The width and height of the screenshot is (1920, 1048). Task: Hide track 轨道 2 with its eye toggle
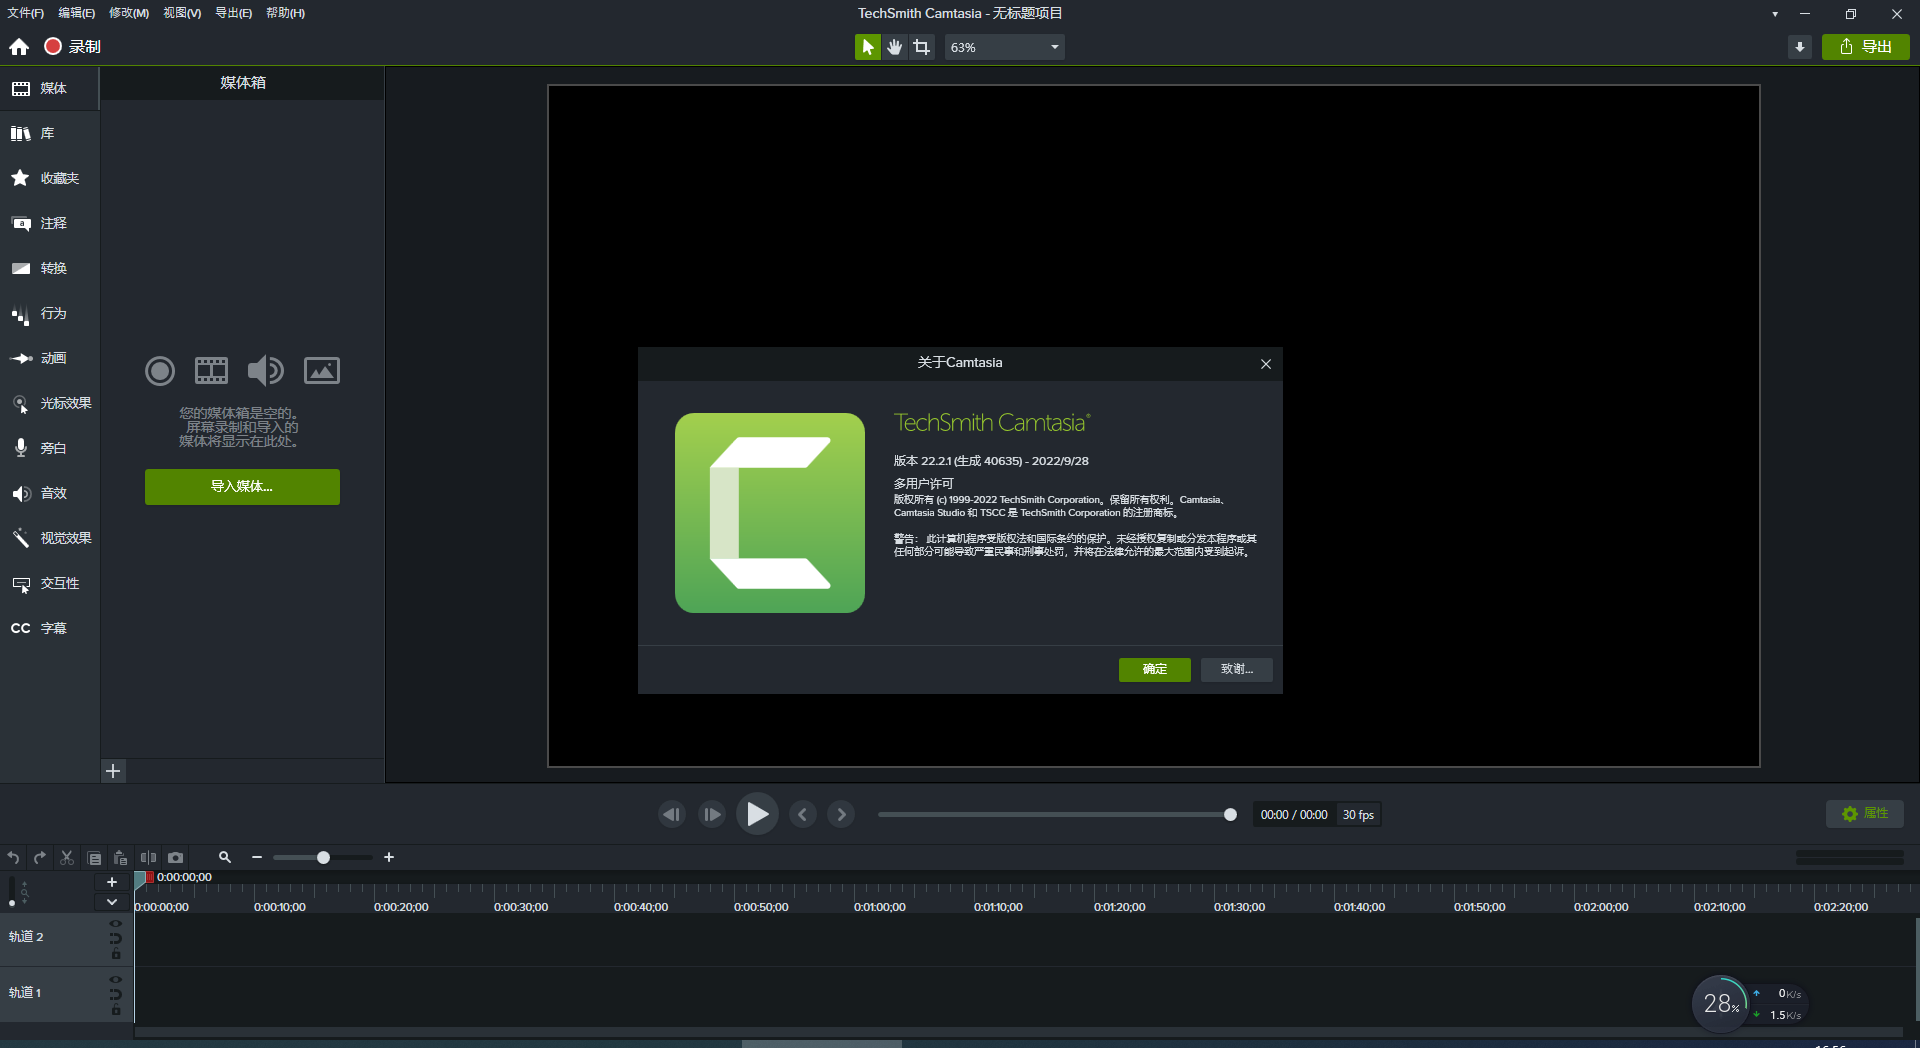(115, 924)
